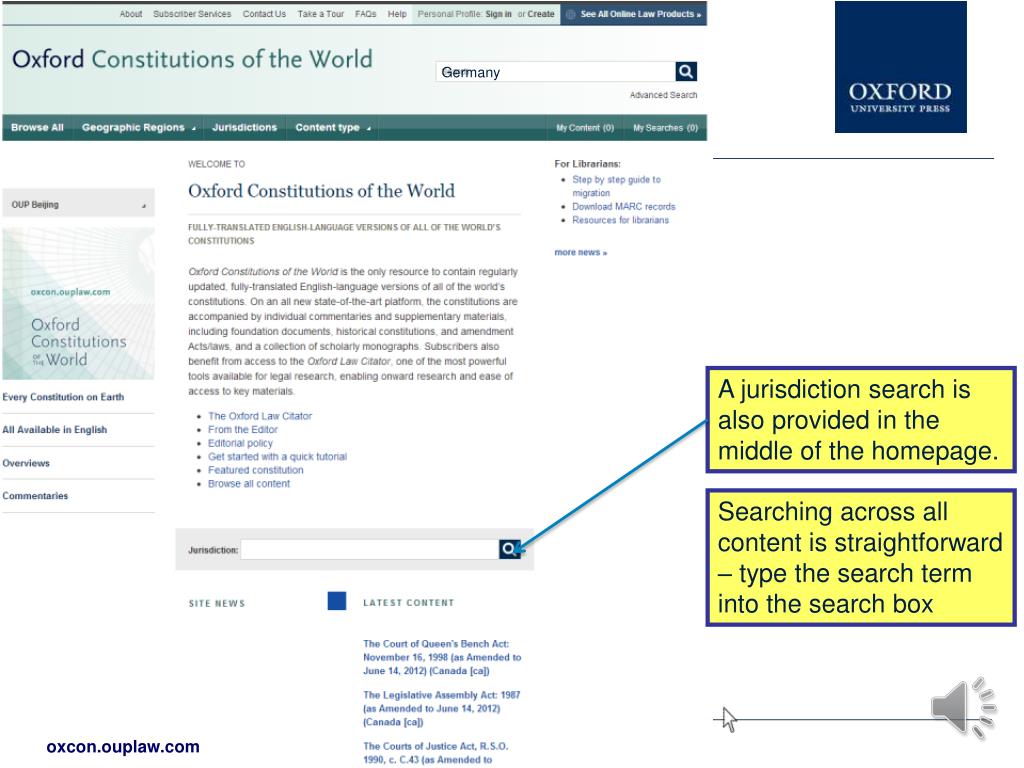Click About in the top bar
Screen dimensions: 1024x768
[131, 14]
